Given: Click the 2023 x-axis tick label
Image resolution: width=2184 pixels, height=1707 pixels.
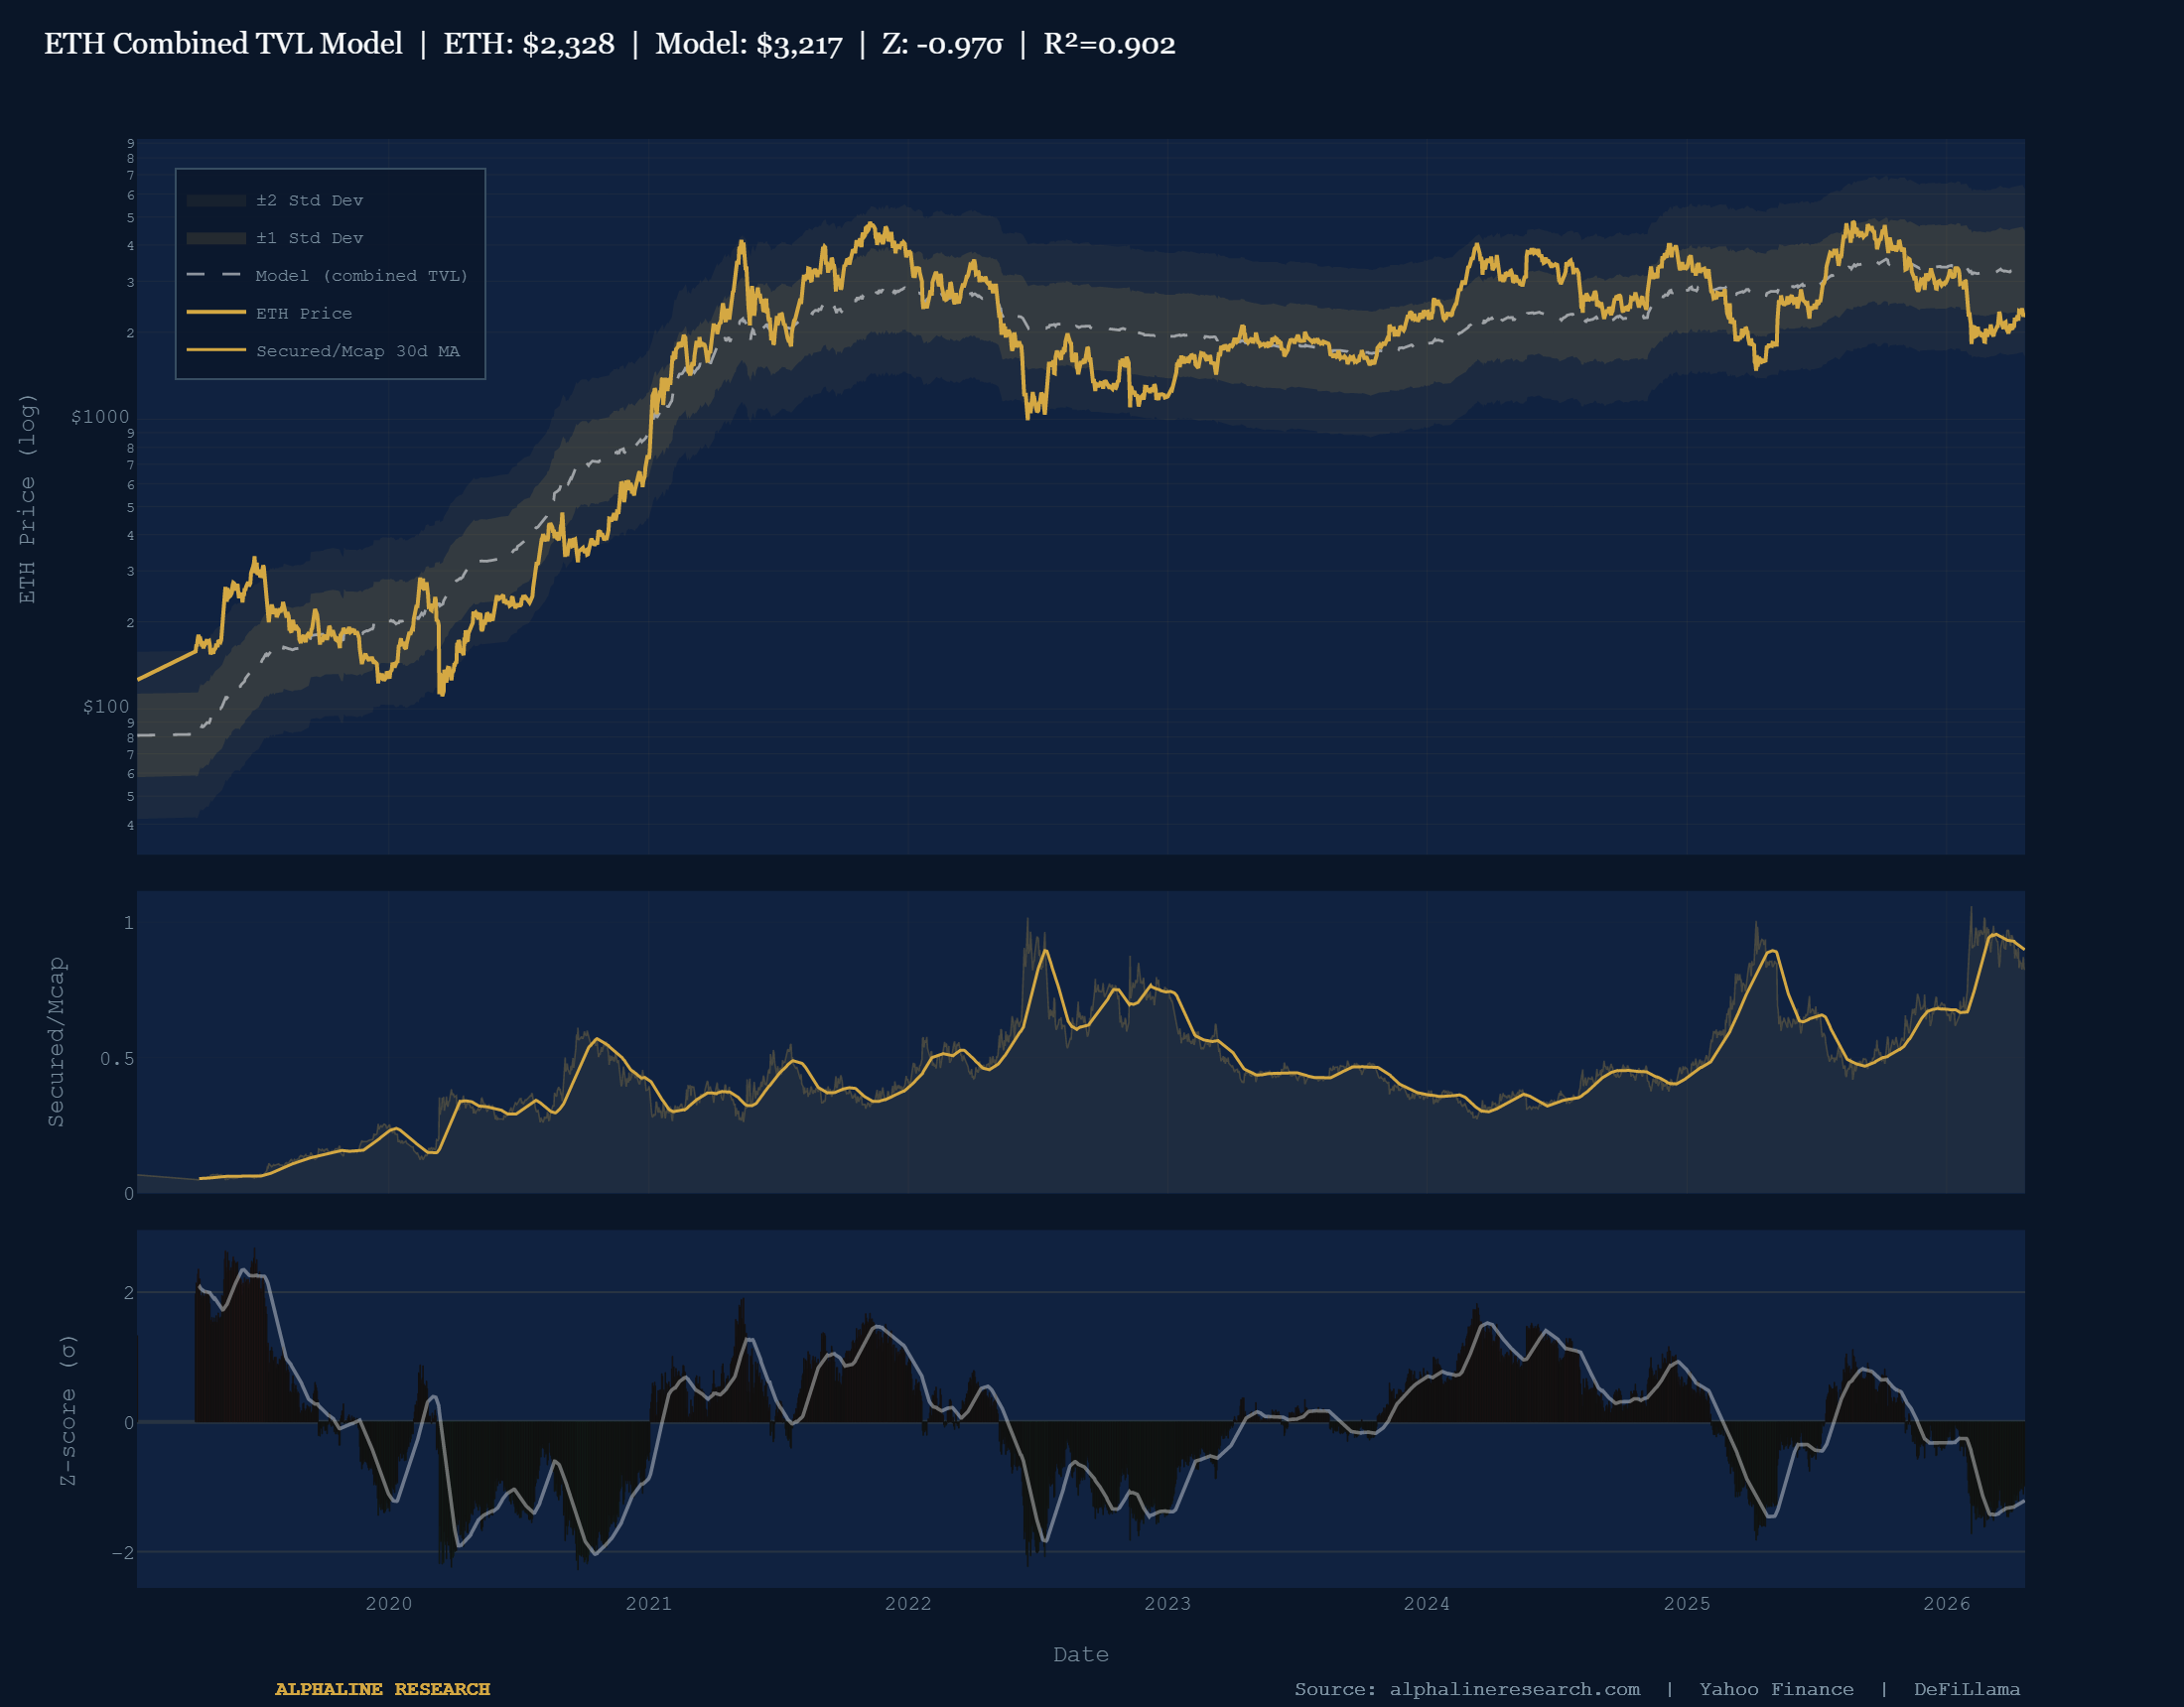Looking at the screenshot, I should (1167, 1604).
